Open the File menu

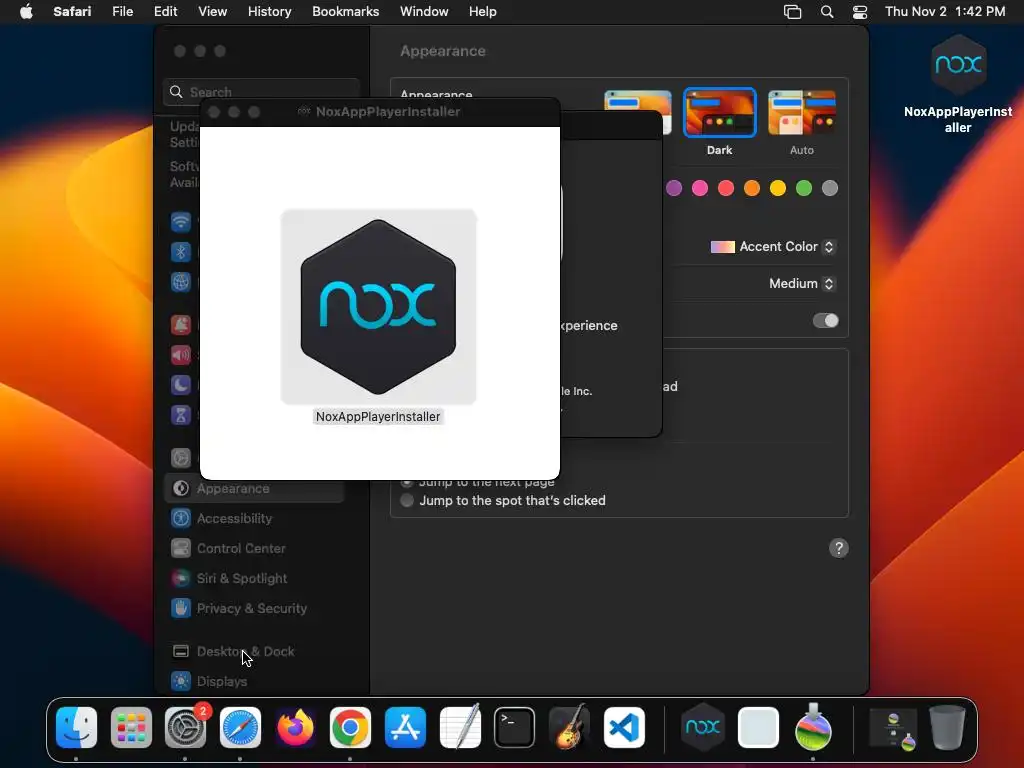click(x=122, y=12)
